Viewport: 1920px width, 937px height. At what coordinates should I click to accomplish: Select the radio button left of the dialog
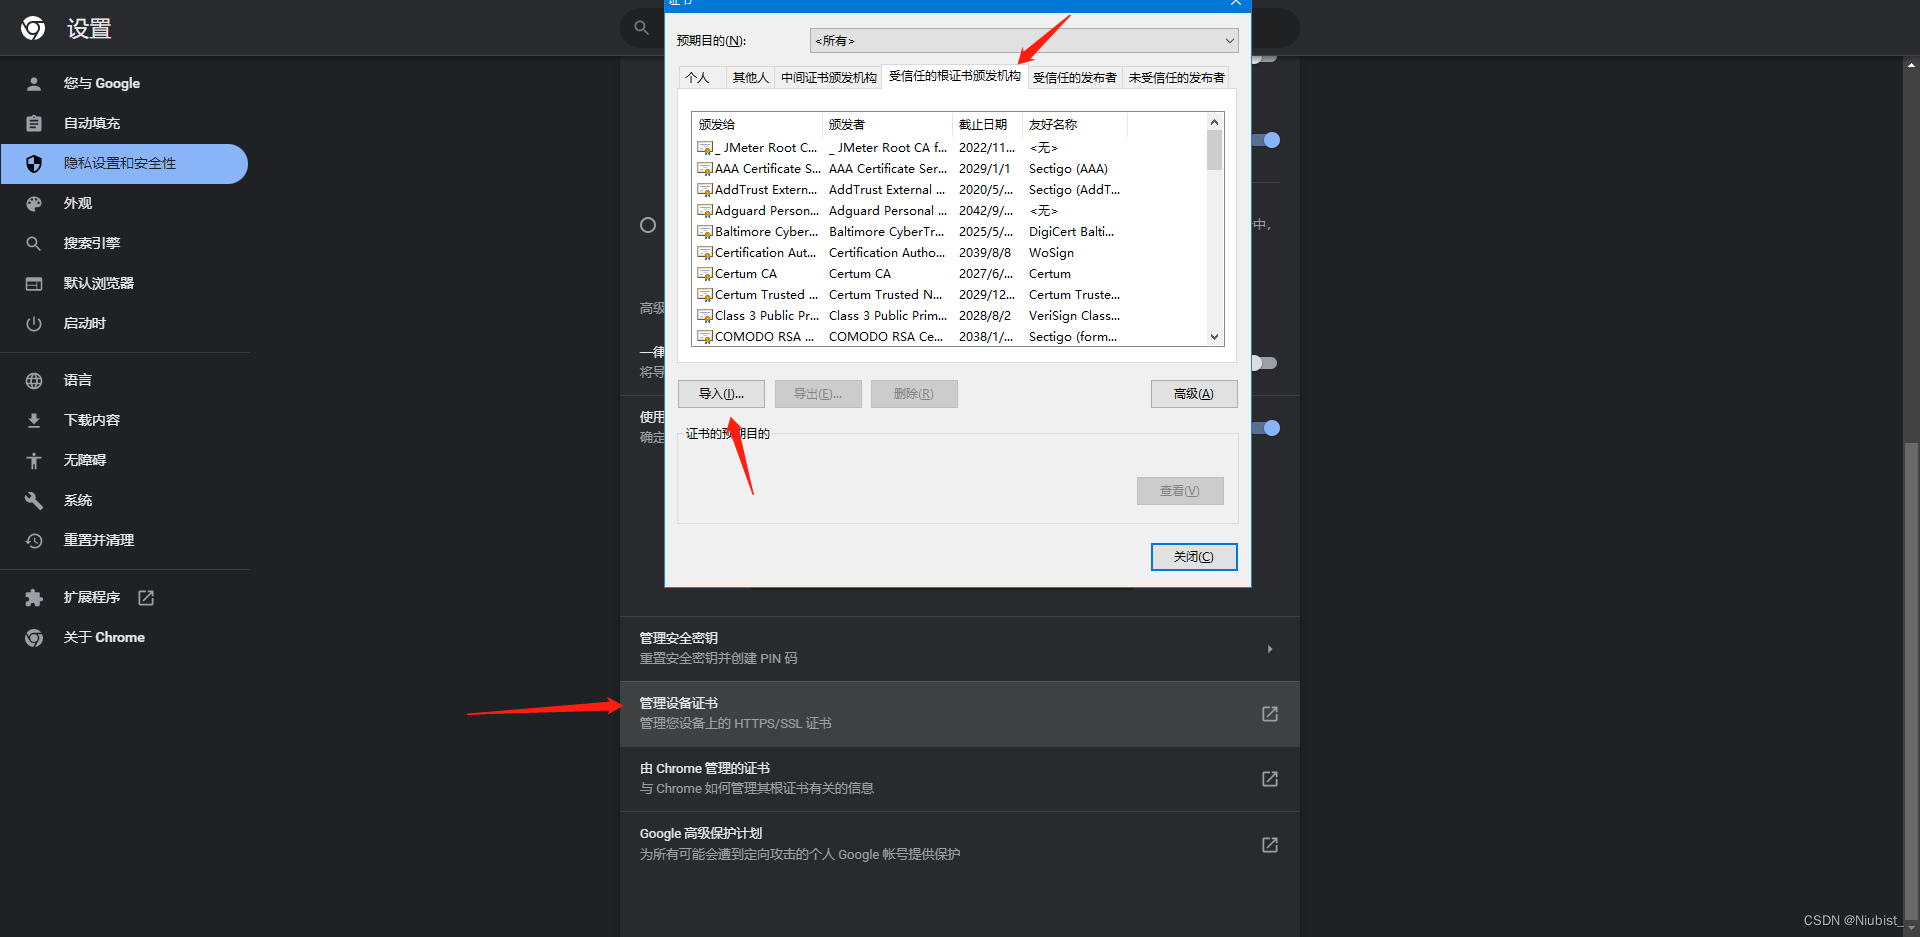[648, 225]
